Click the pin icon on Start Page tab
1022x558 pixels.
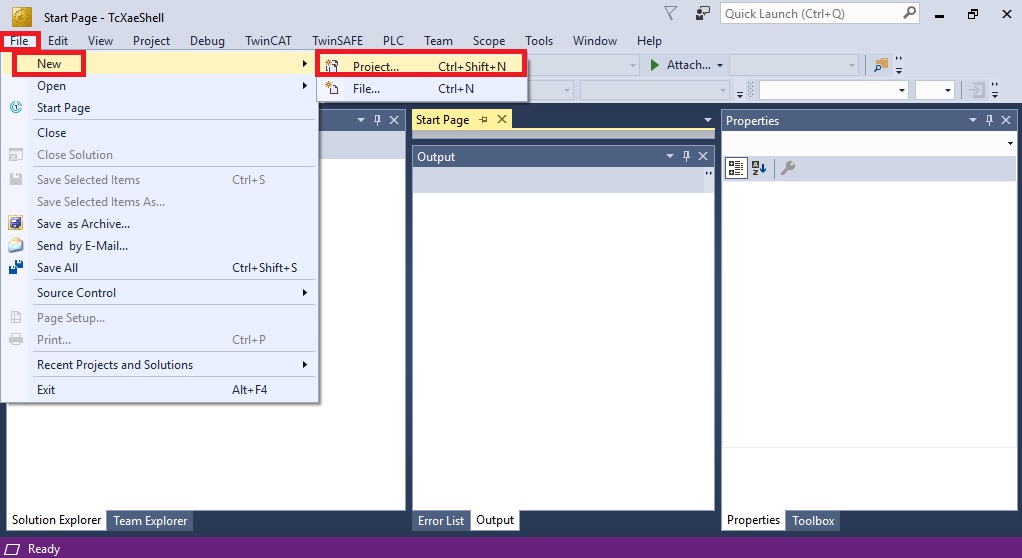[x=483, y=119]
